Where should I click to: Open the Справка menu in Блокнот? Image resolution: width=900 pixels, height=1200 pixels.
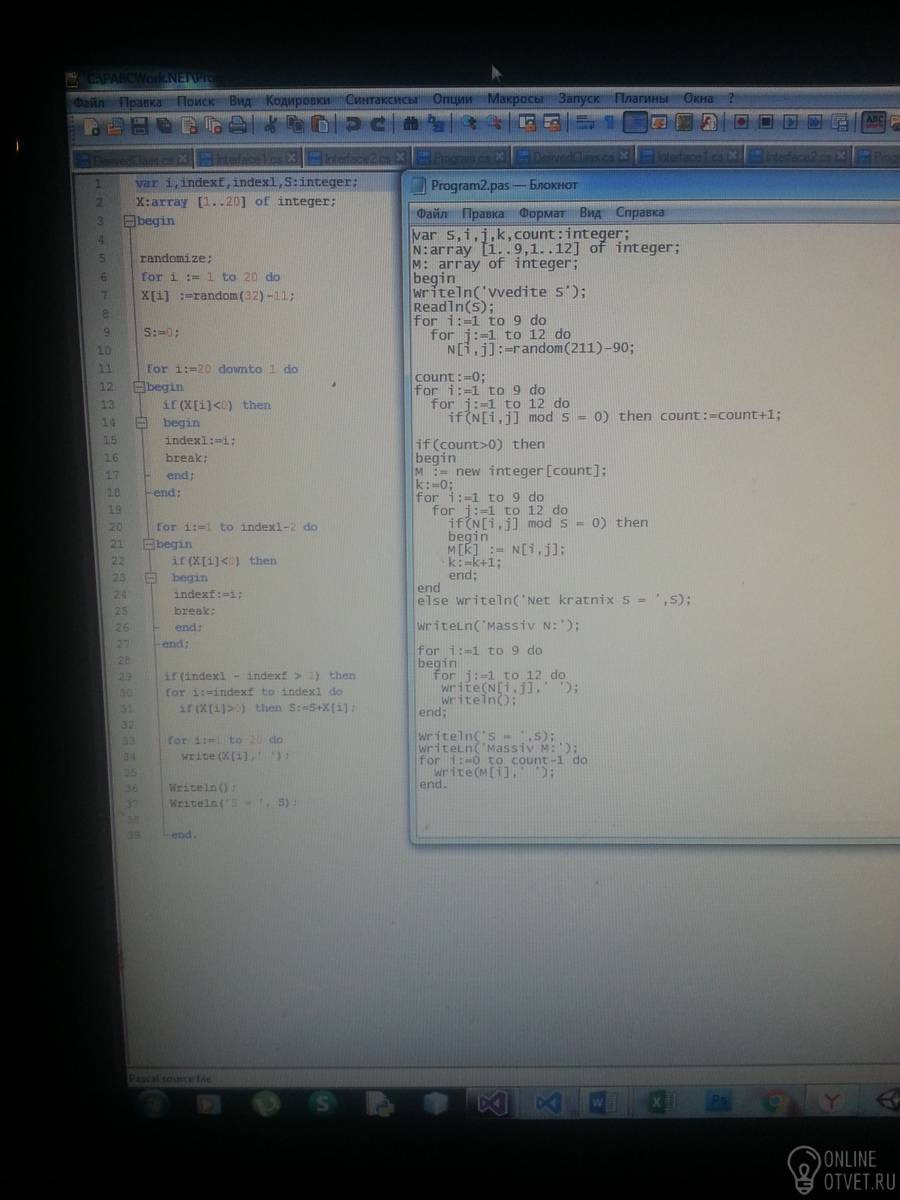tap(640, 213)
